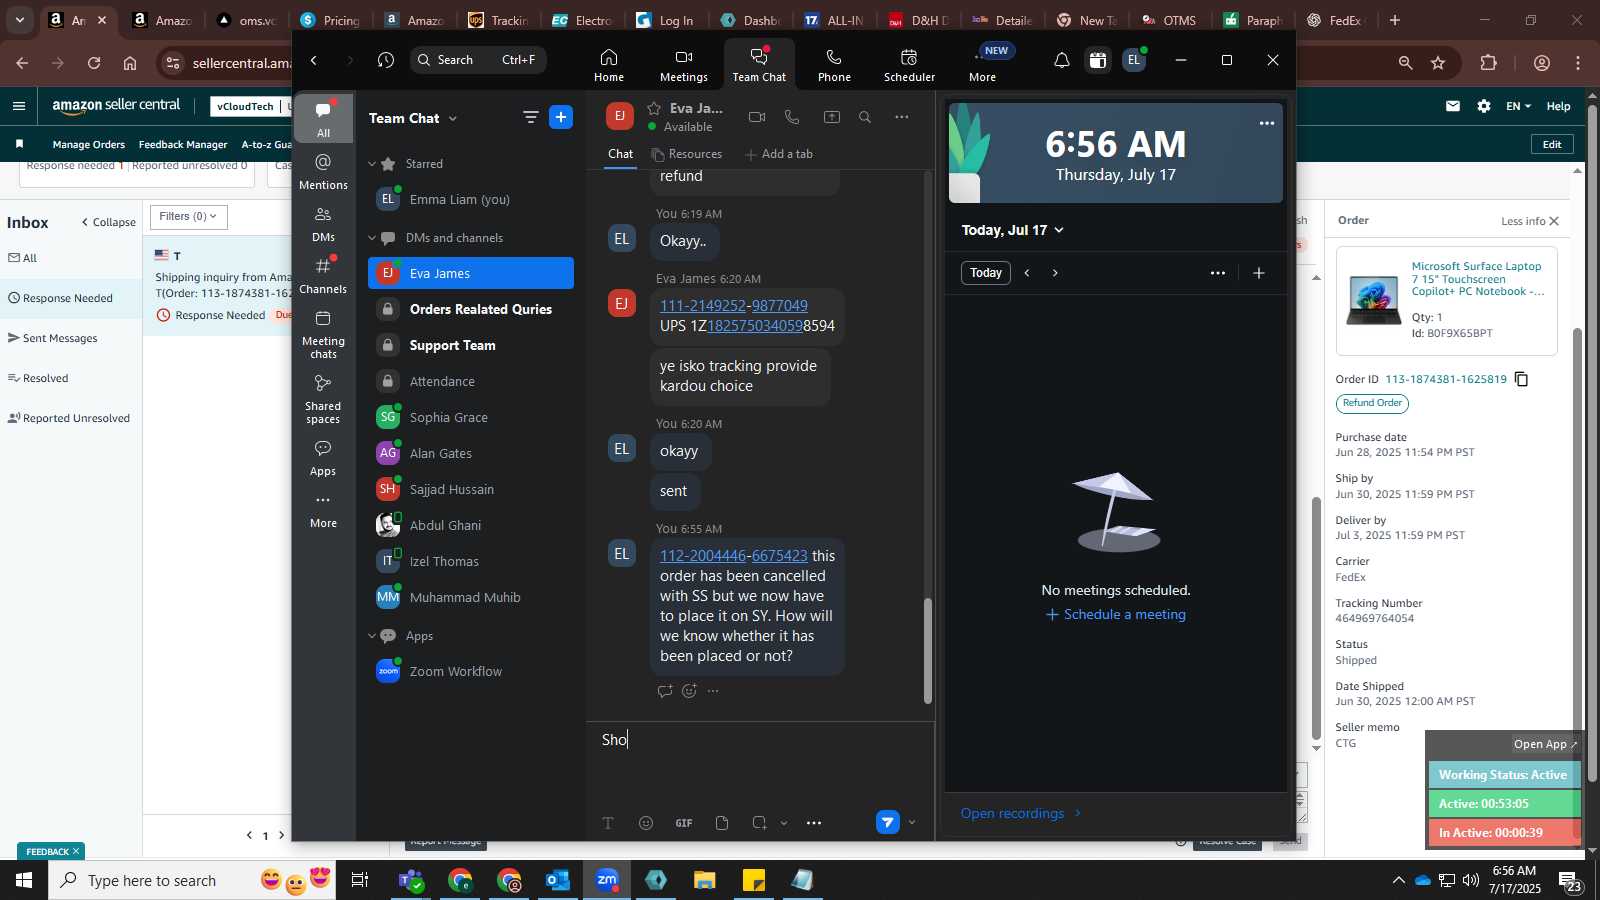
Task: Open Zoom notifications bell
Action: click(1062, 61)
